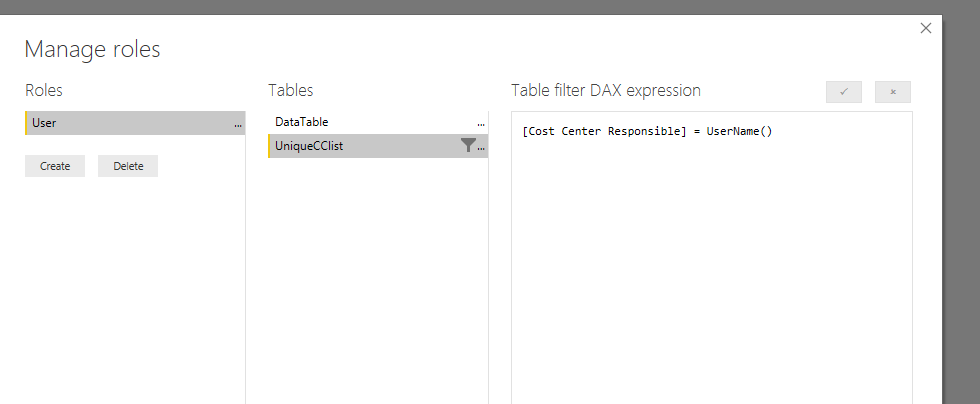Click the Delete role button
The height and width of the screenshot is (404, 980).
point(128,166)
